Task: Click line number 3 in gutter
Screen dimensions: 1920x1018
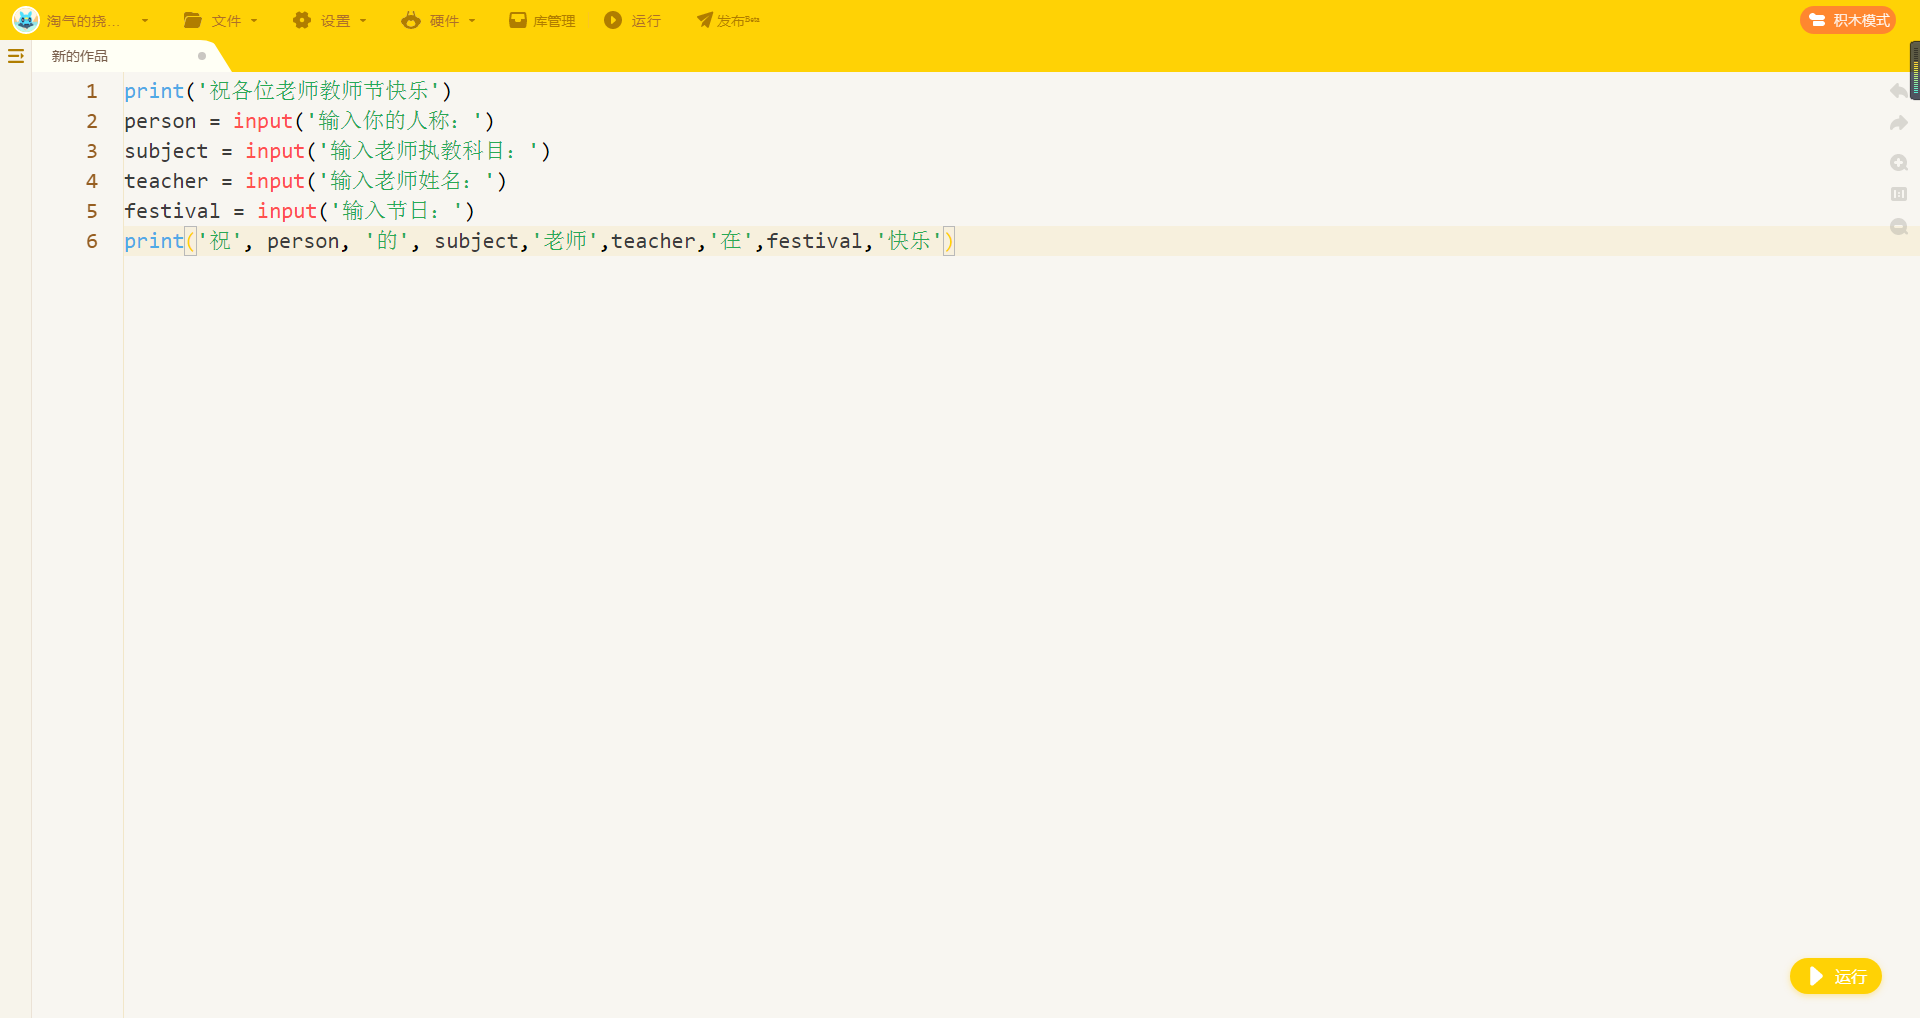Action: pos(92,151)
